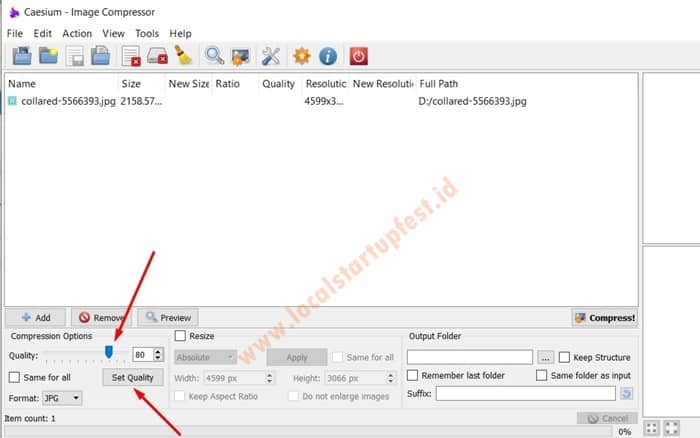
Task: Click the Open List toolbar icon
Action: pyautogui.click(x=100, y=56)
